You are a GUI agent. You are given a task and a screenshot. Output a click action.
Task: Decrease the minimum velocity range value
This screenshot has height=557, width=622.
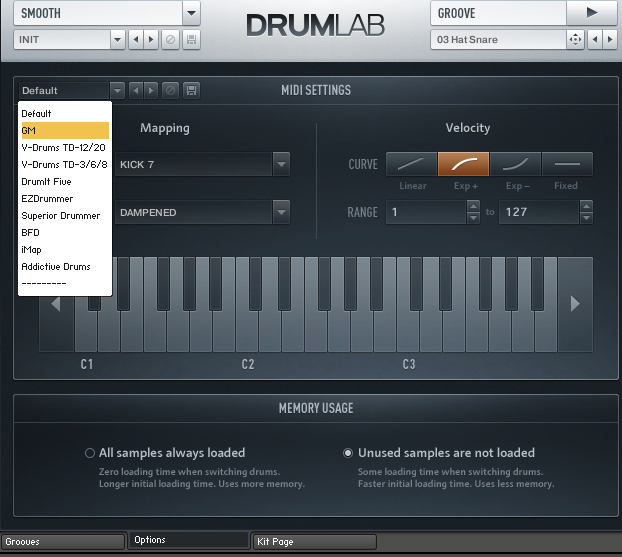(x=473, y=218)
